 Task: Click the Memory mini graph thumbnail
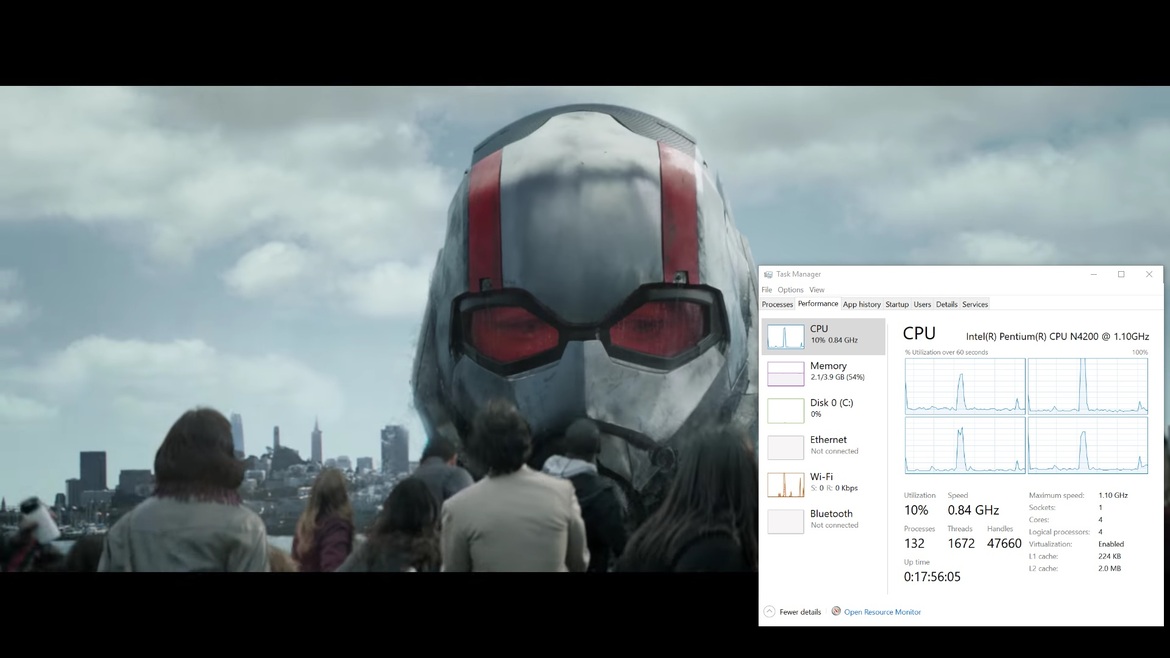click(x=786, y=374)
